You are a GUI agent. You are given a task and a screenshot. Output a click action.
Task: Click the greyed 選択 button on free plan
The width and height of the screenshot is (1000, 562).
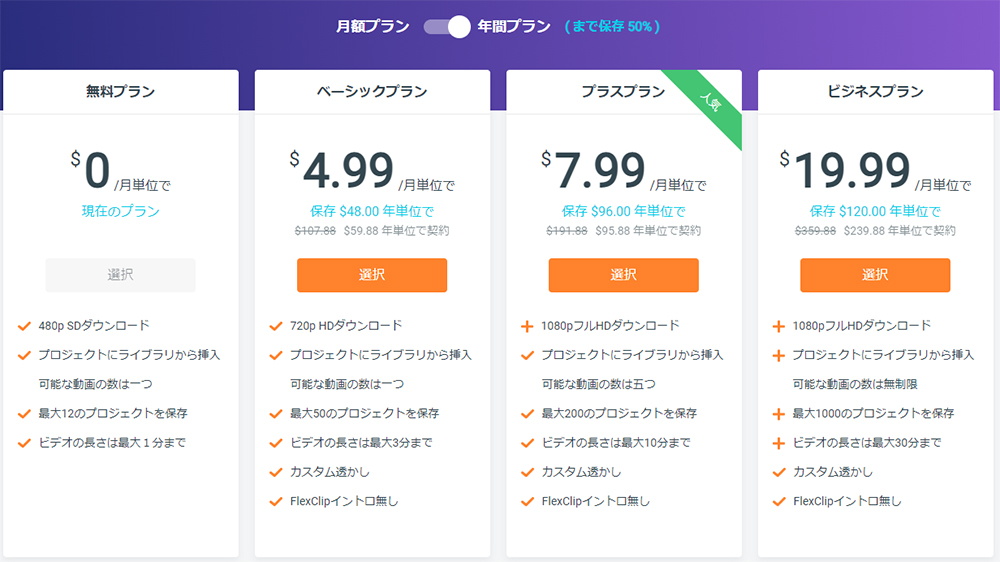tap(120, 275)
